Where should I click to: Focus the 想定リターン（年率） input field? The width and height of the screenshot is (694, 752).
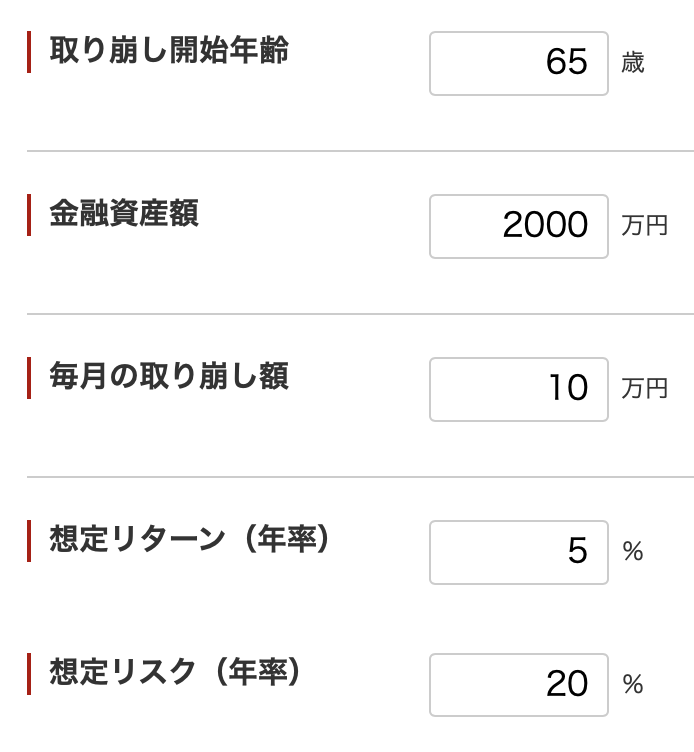(519, 552)
